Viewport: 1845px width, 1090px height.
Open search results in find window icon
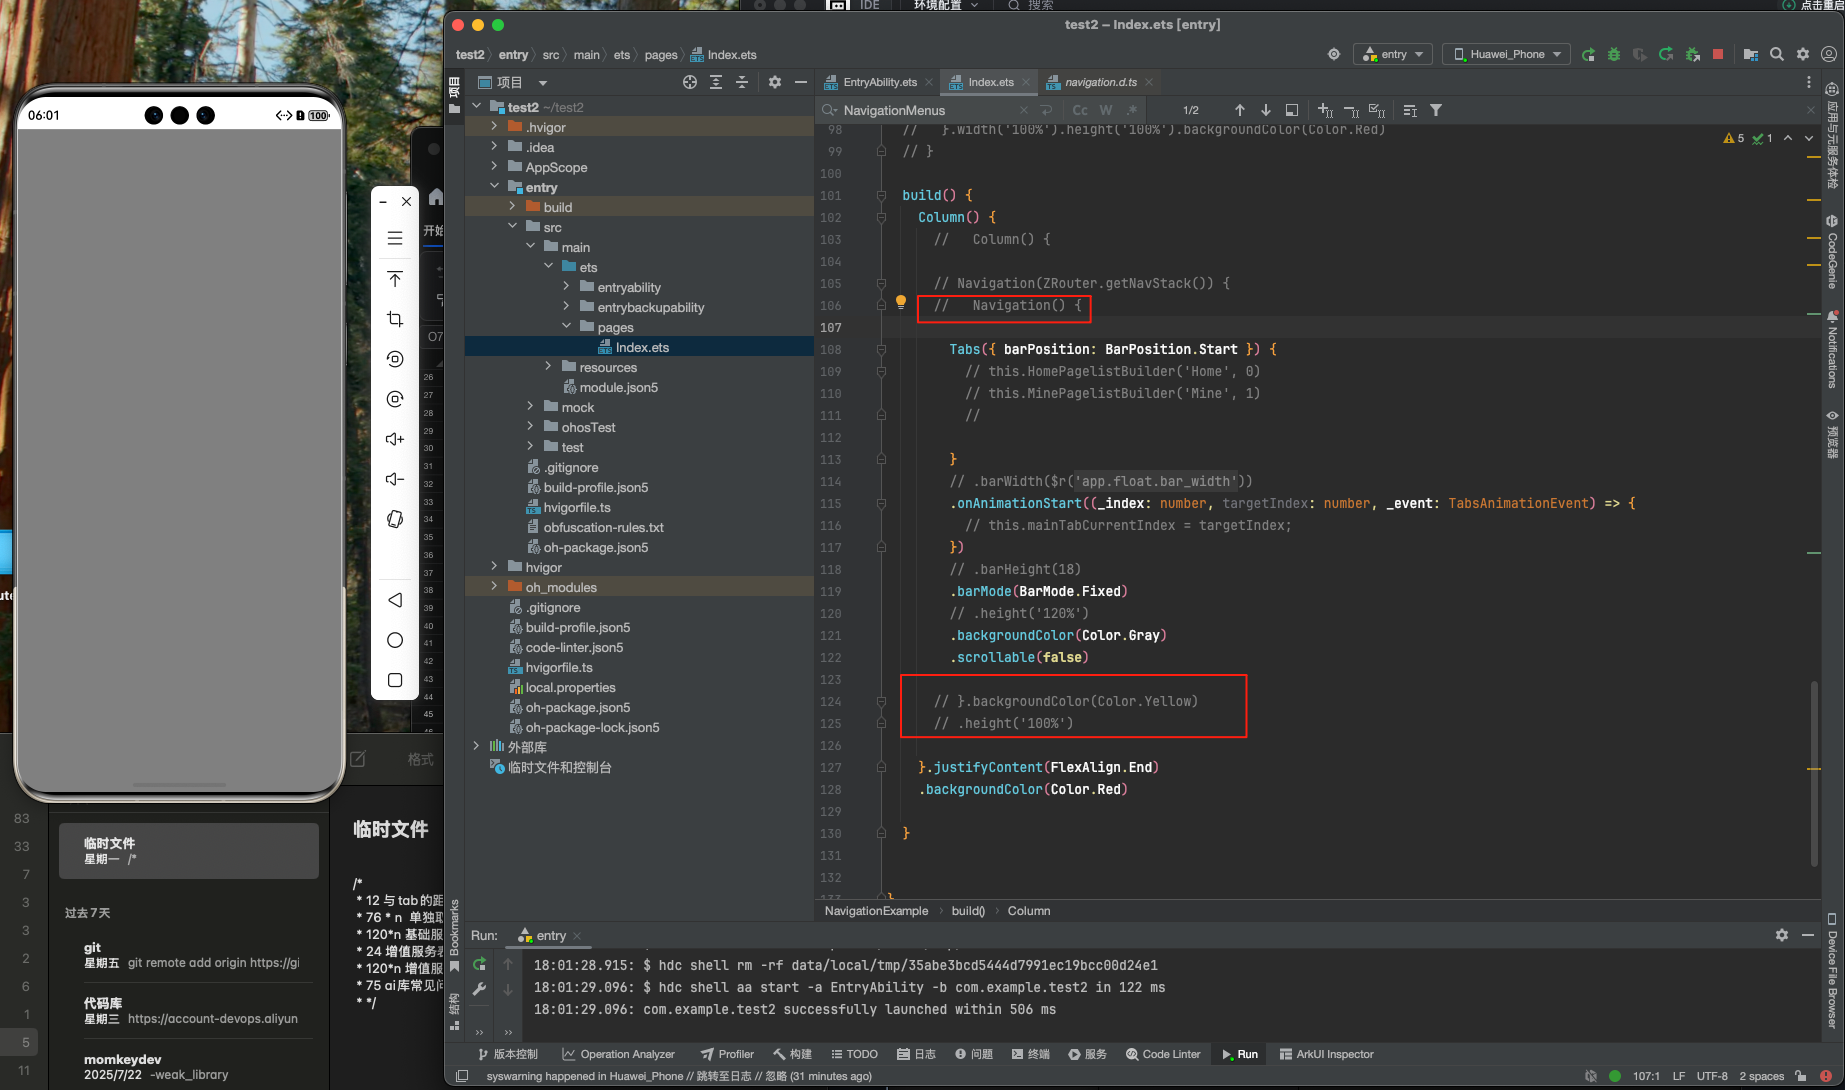pyautogui.click(x=1292, y=110)
